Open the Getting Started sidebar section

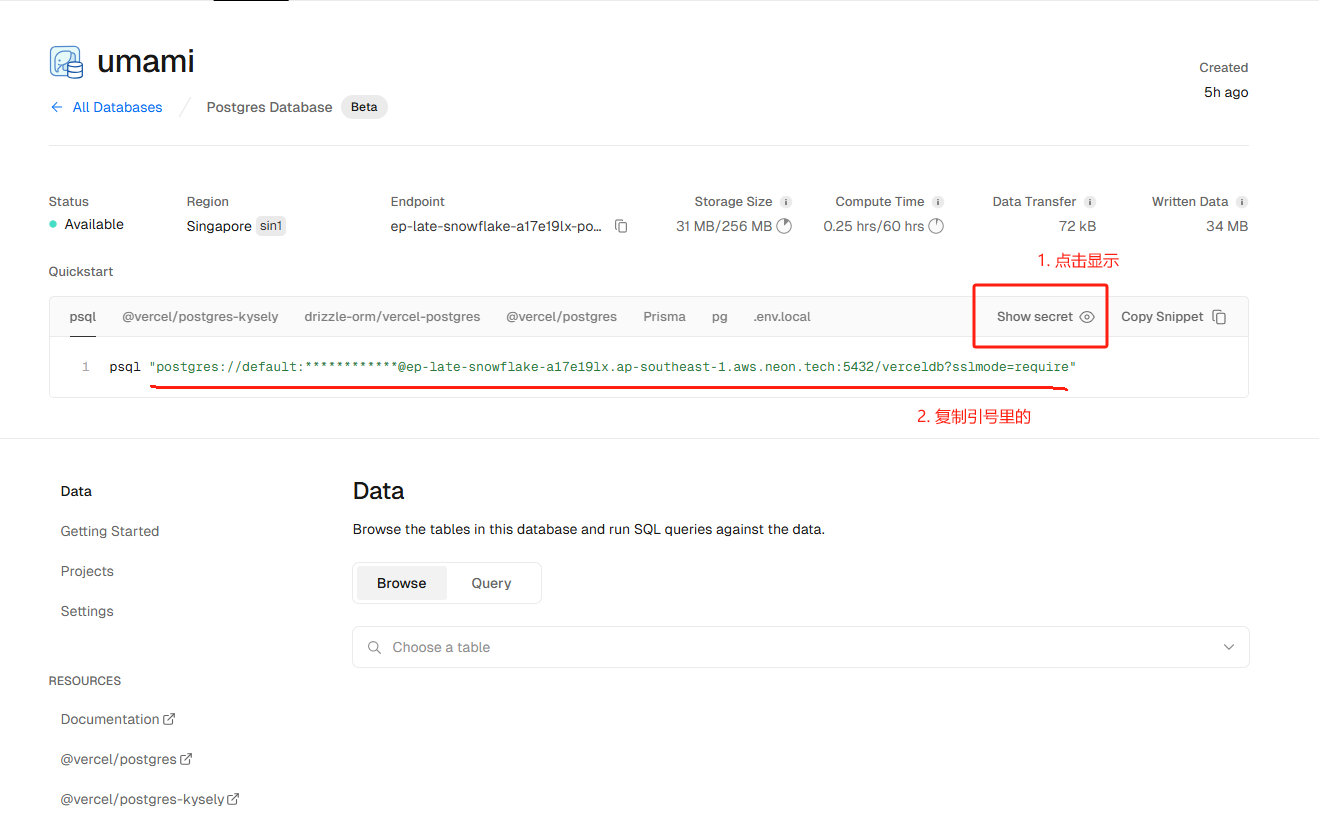point(110,531)
